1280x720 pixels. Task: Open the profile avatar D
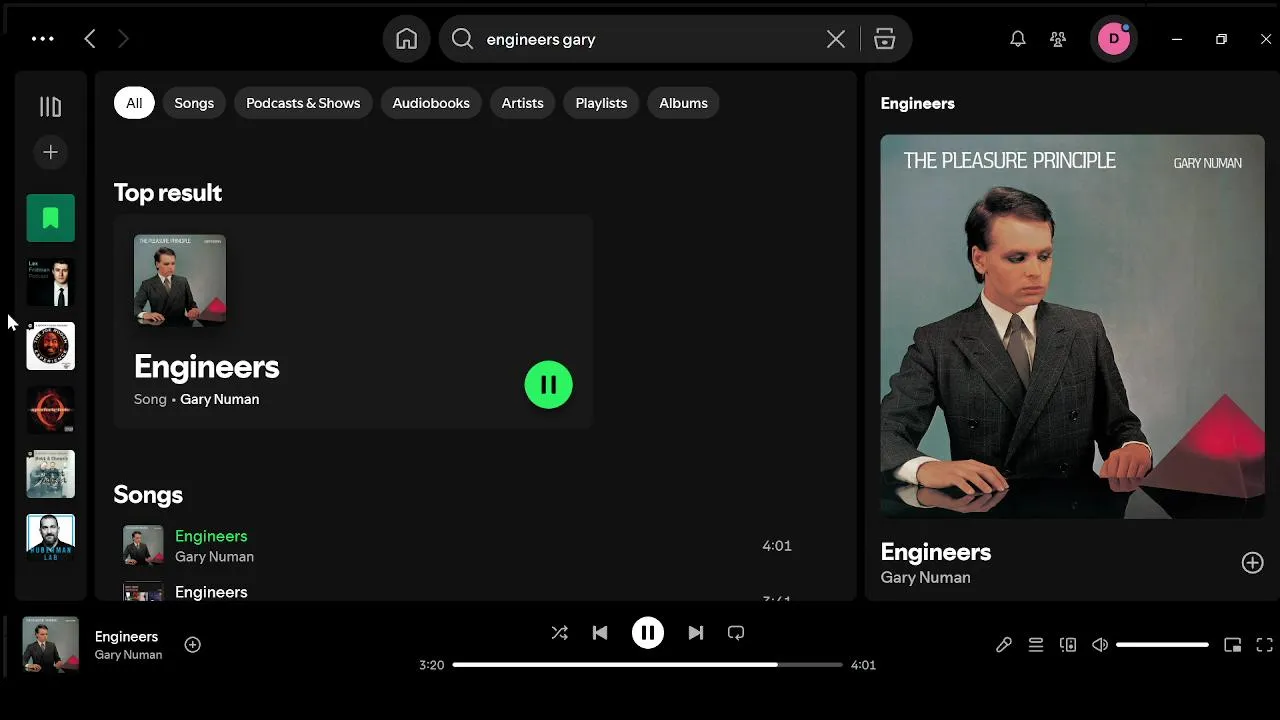pos(1114,39)
